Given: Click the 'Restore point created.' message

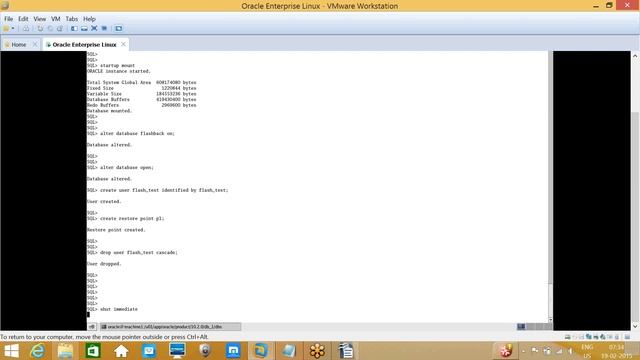Looking at the screenshot, I should pyautogui.click(x=116, y=230).
